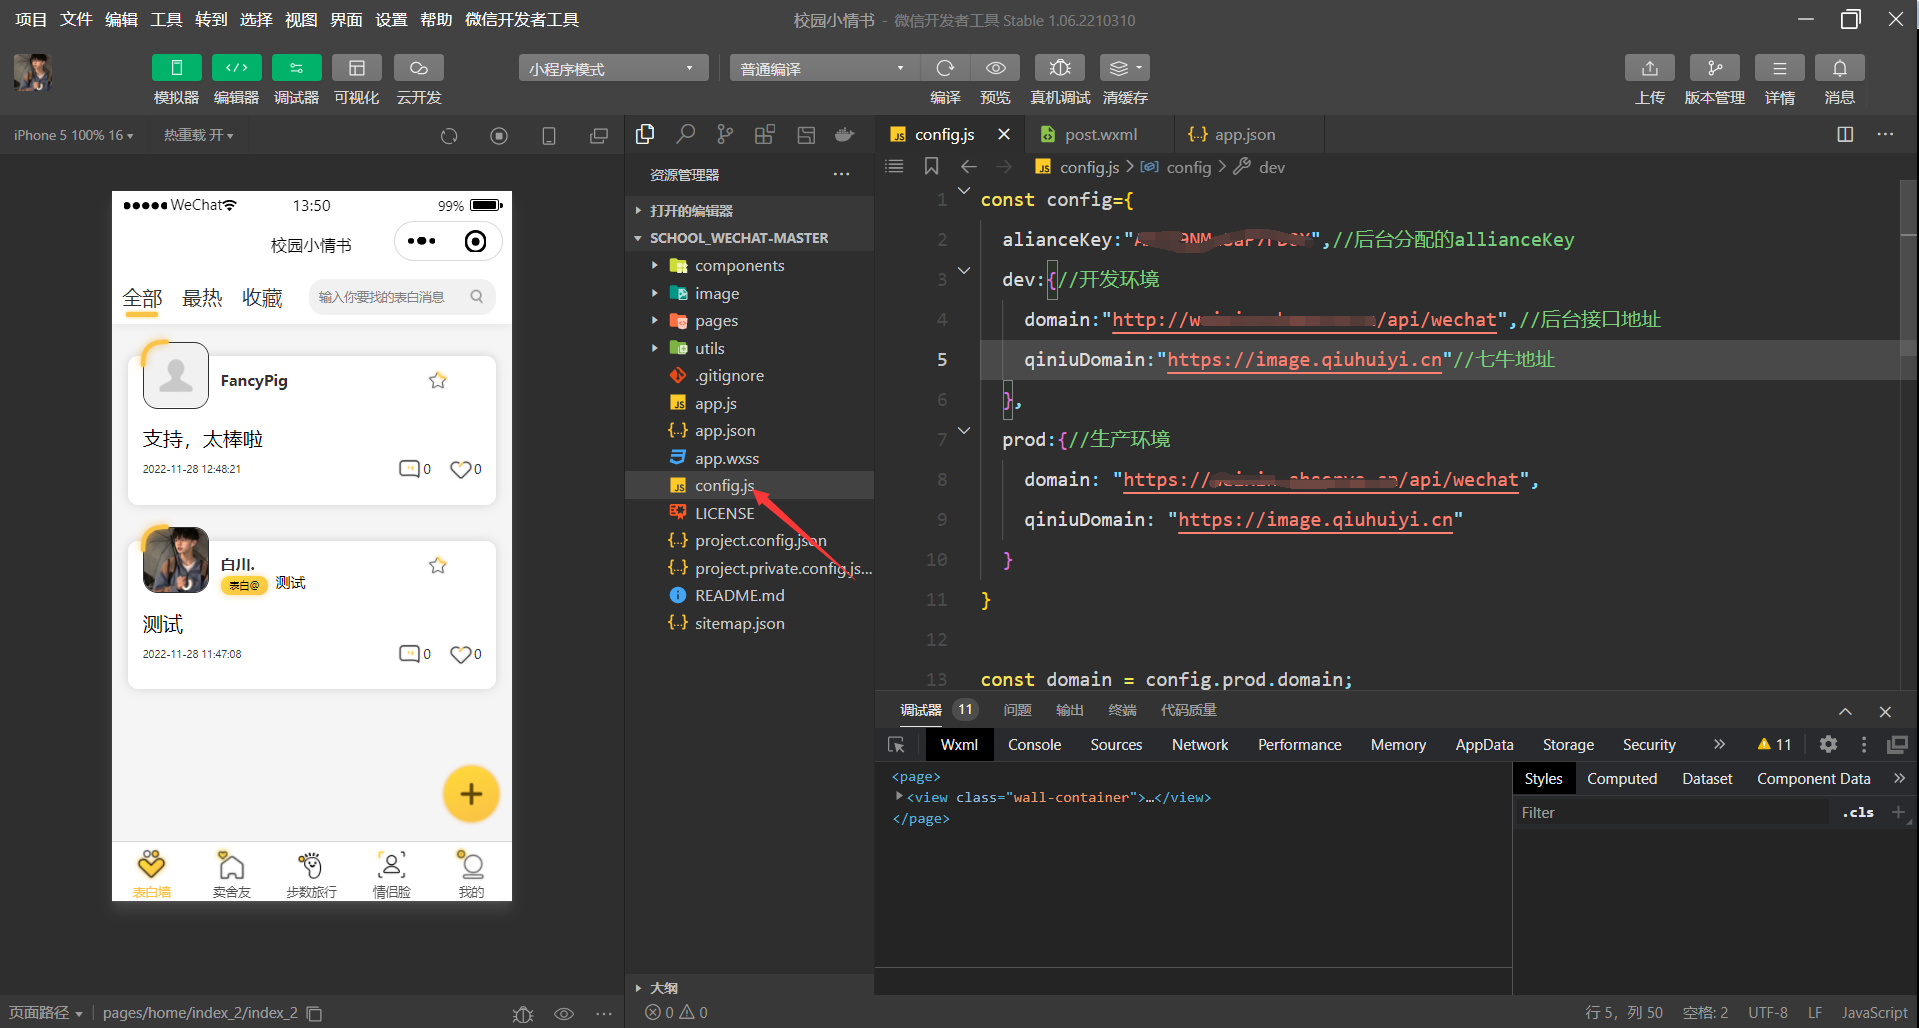The width and height of the screenshot is (1919, 1028).
Task: Split the editor view
Action: pos(1845,134)
